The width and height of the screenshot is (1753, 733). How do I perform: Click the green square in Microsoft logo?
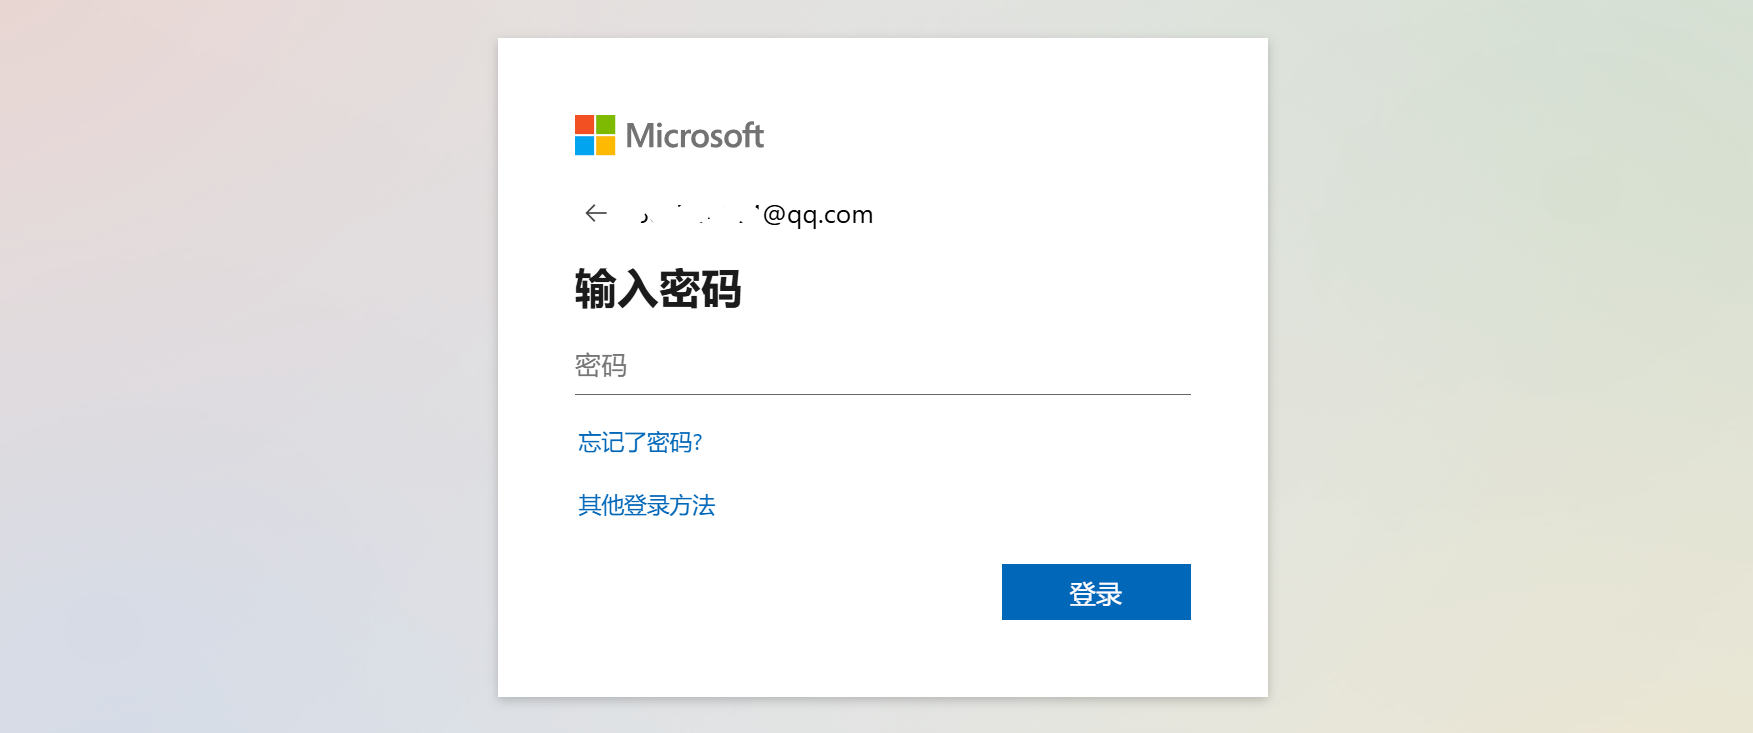coord(605,124)
